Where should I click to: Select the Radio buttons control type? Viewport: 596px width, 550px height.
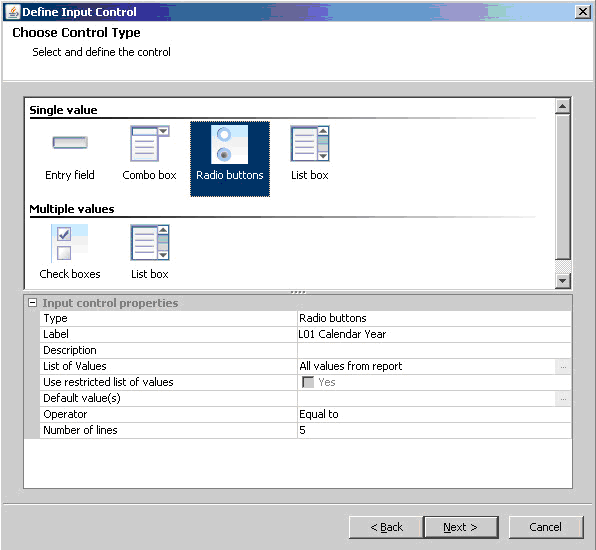[x=230, y=159]
